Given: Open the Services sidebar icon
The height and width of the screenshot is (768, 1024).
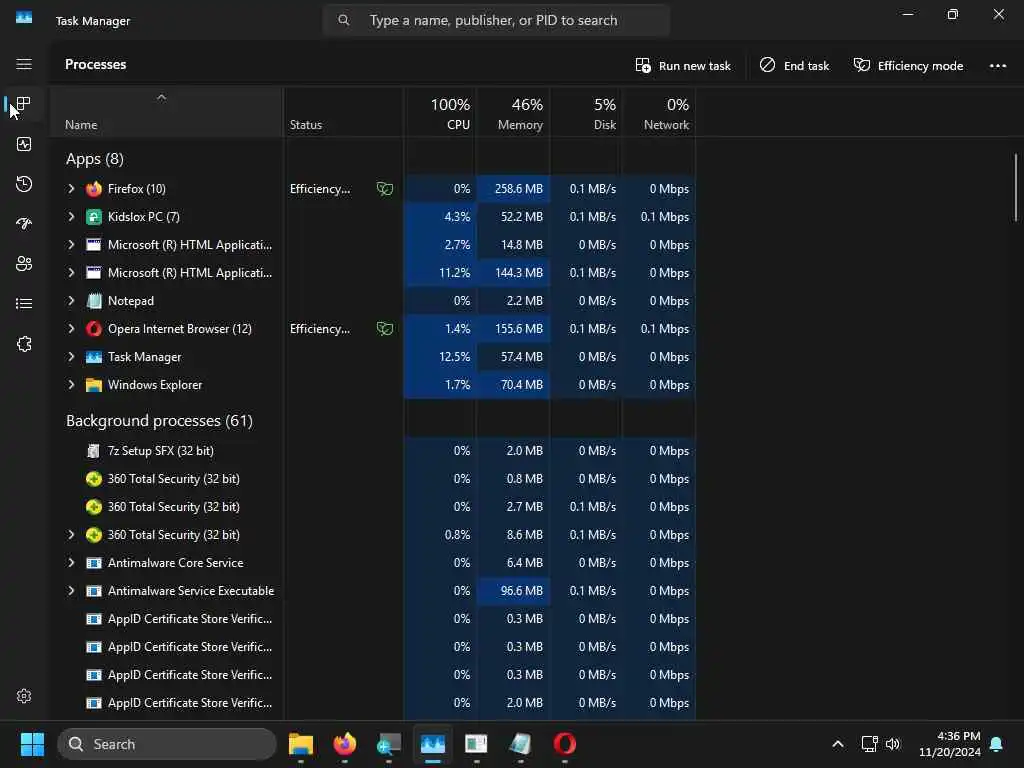Looking at the screenshot, I should coord(24,344).
